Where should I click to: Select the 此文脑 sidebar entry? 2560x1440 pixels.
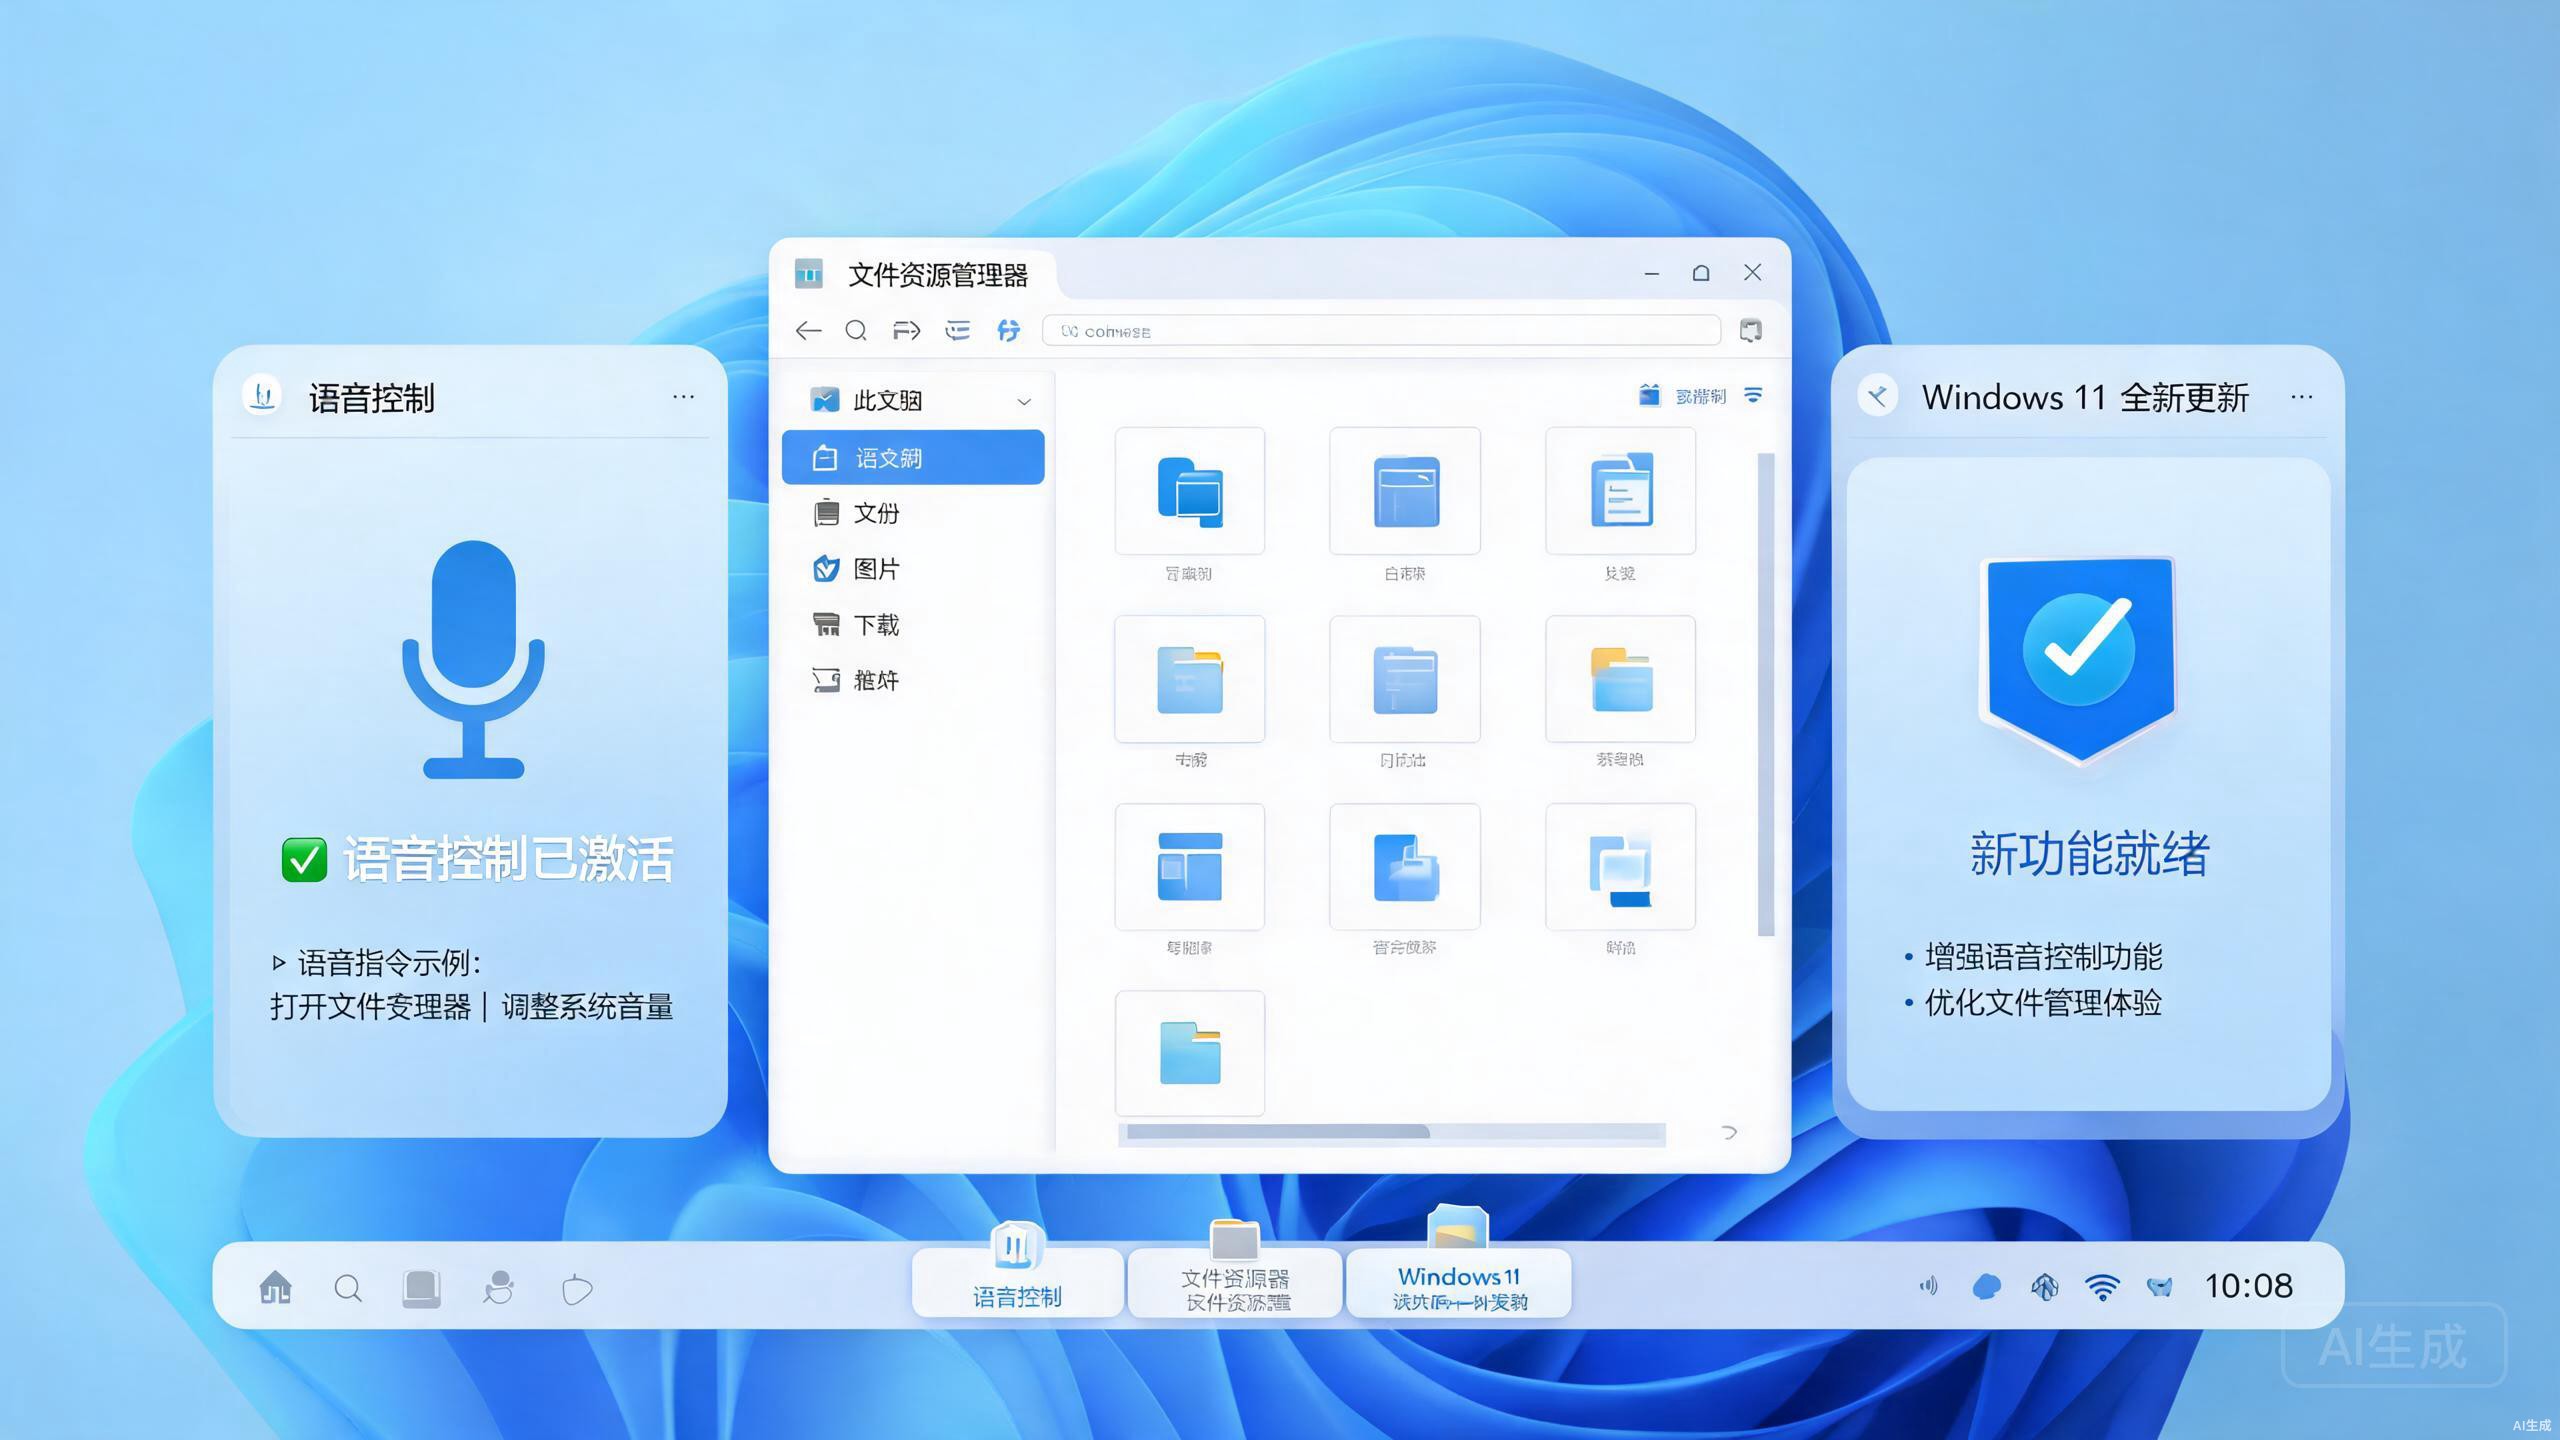point(913,401)
